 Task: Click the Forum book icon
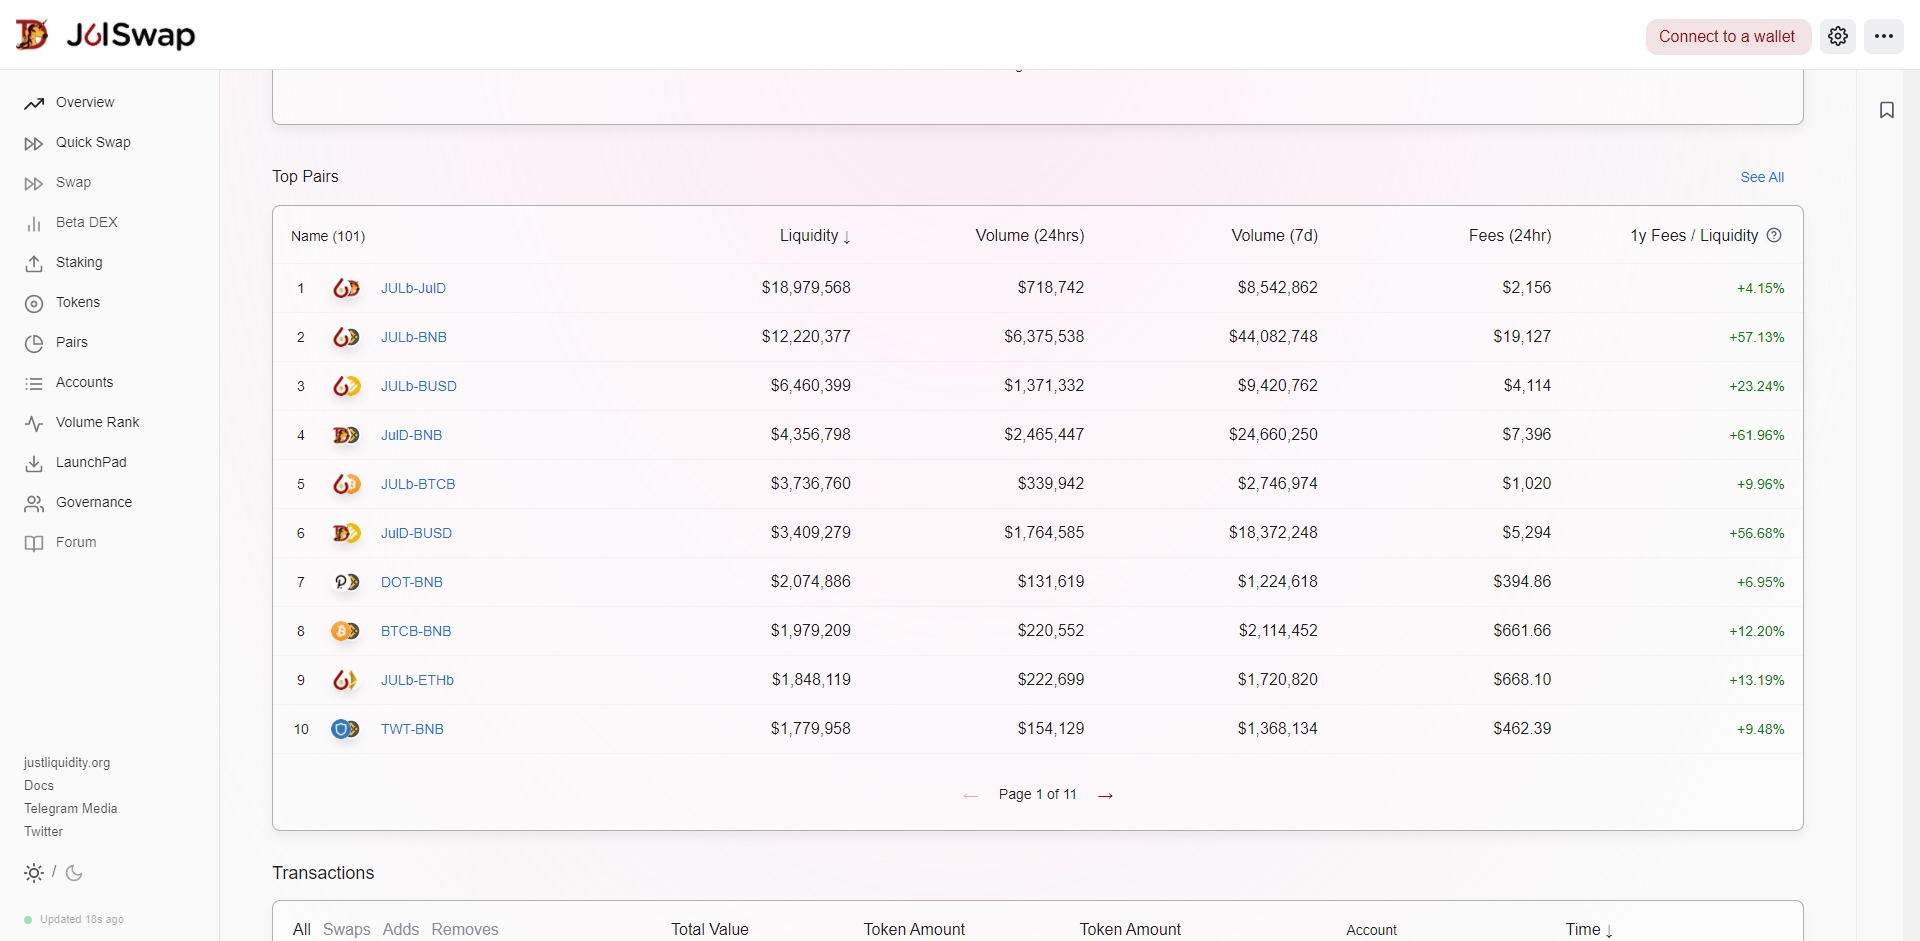click(34, 543)
